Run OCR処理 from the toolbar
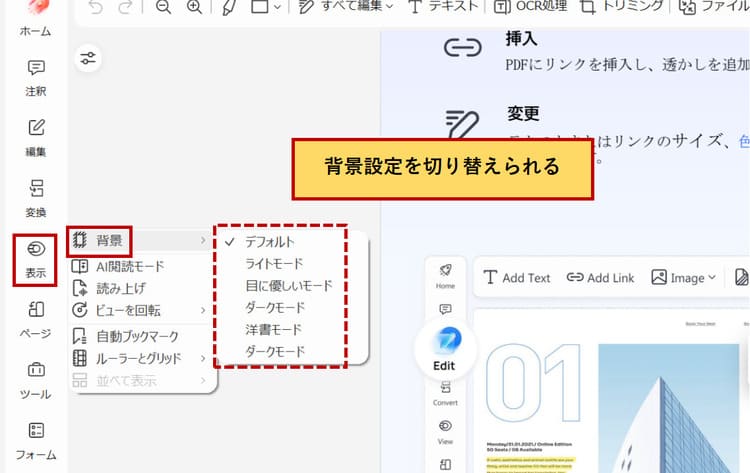The height and width of the screenshot is (473, 750). coord(530,7)
